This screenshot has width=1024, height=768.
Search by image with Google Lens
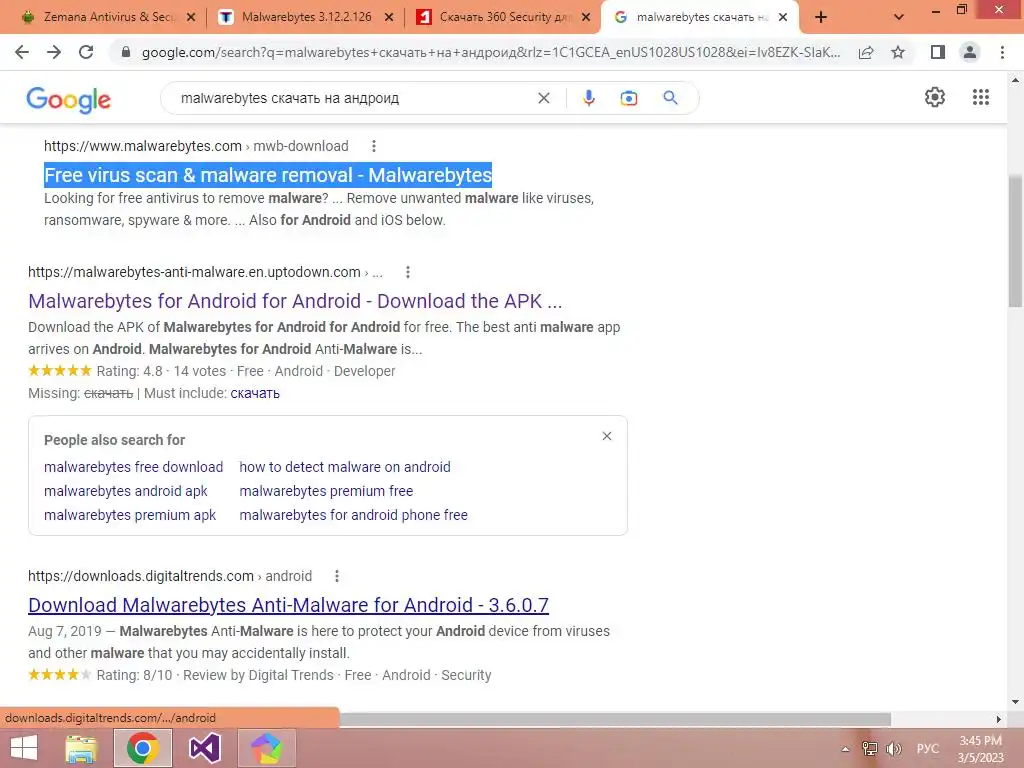coord(628,98)
